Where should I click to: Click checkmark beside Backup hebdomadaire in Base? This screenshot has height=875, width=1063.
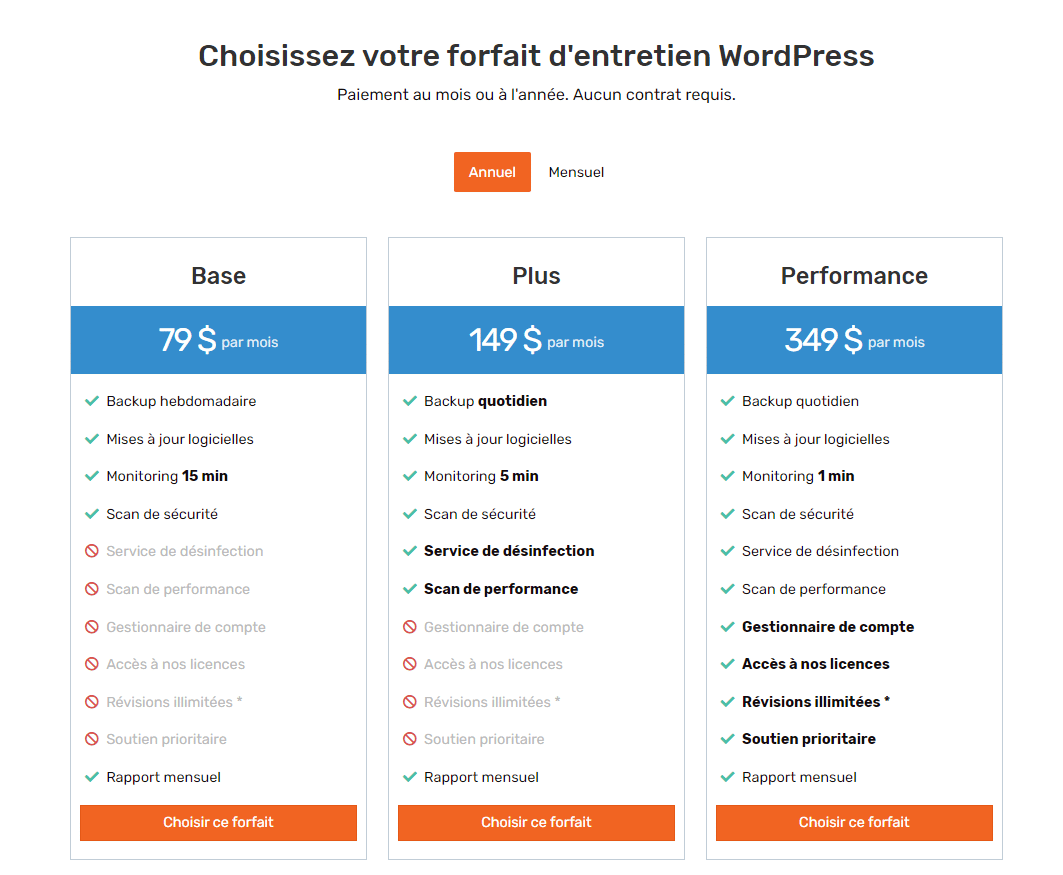[x=92, y=401]
